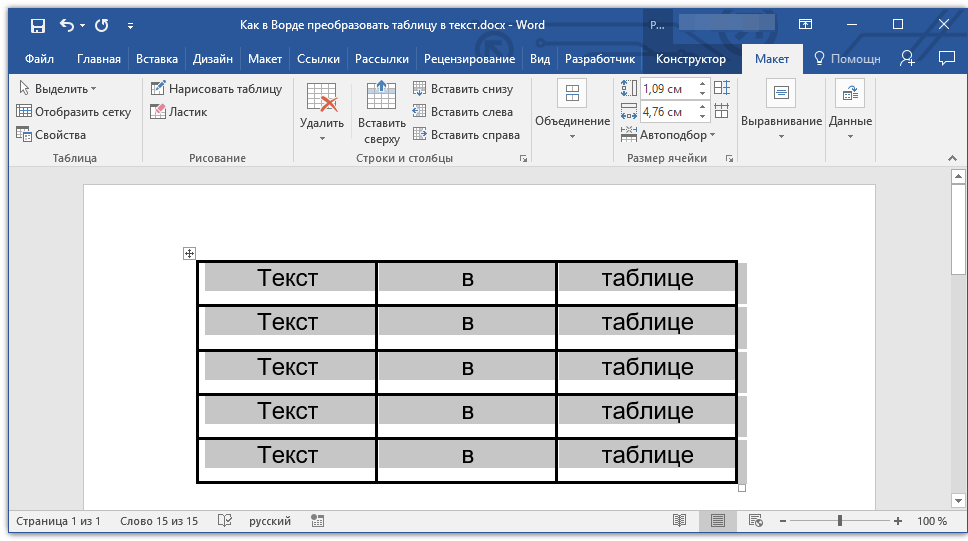Switch to the Конструктор tab

coord(690,59)
